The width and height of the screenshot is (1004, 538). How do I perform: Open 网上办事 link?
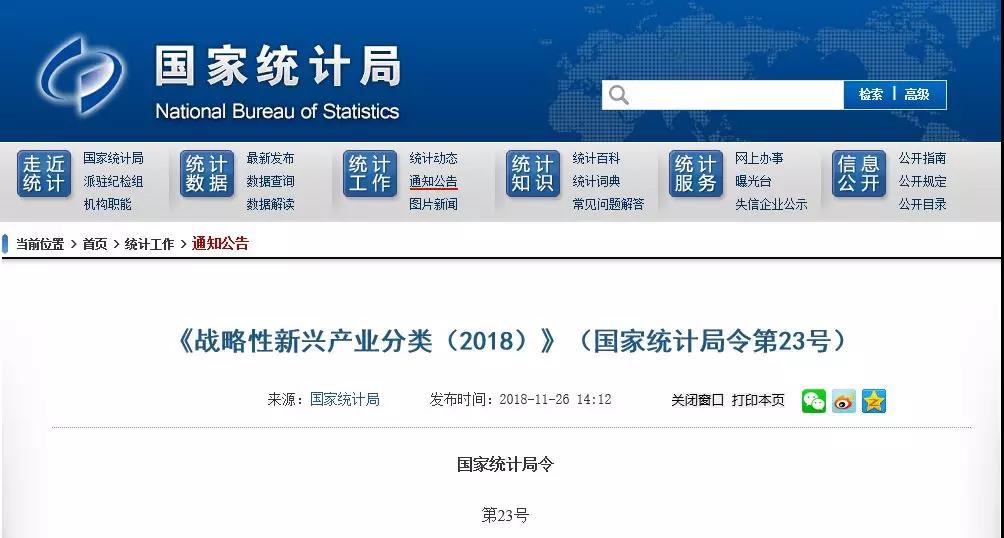pyautogui.click(x=759, y=158)
